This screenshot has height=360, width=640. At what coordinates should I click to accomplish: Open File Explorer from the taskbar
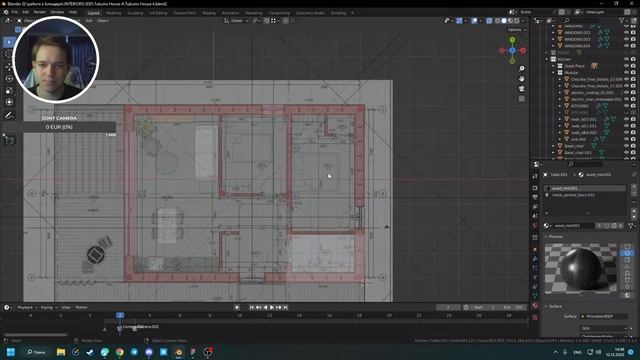(61, 352)
